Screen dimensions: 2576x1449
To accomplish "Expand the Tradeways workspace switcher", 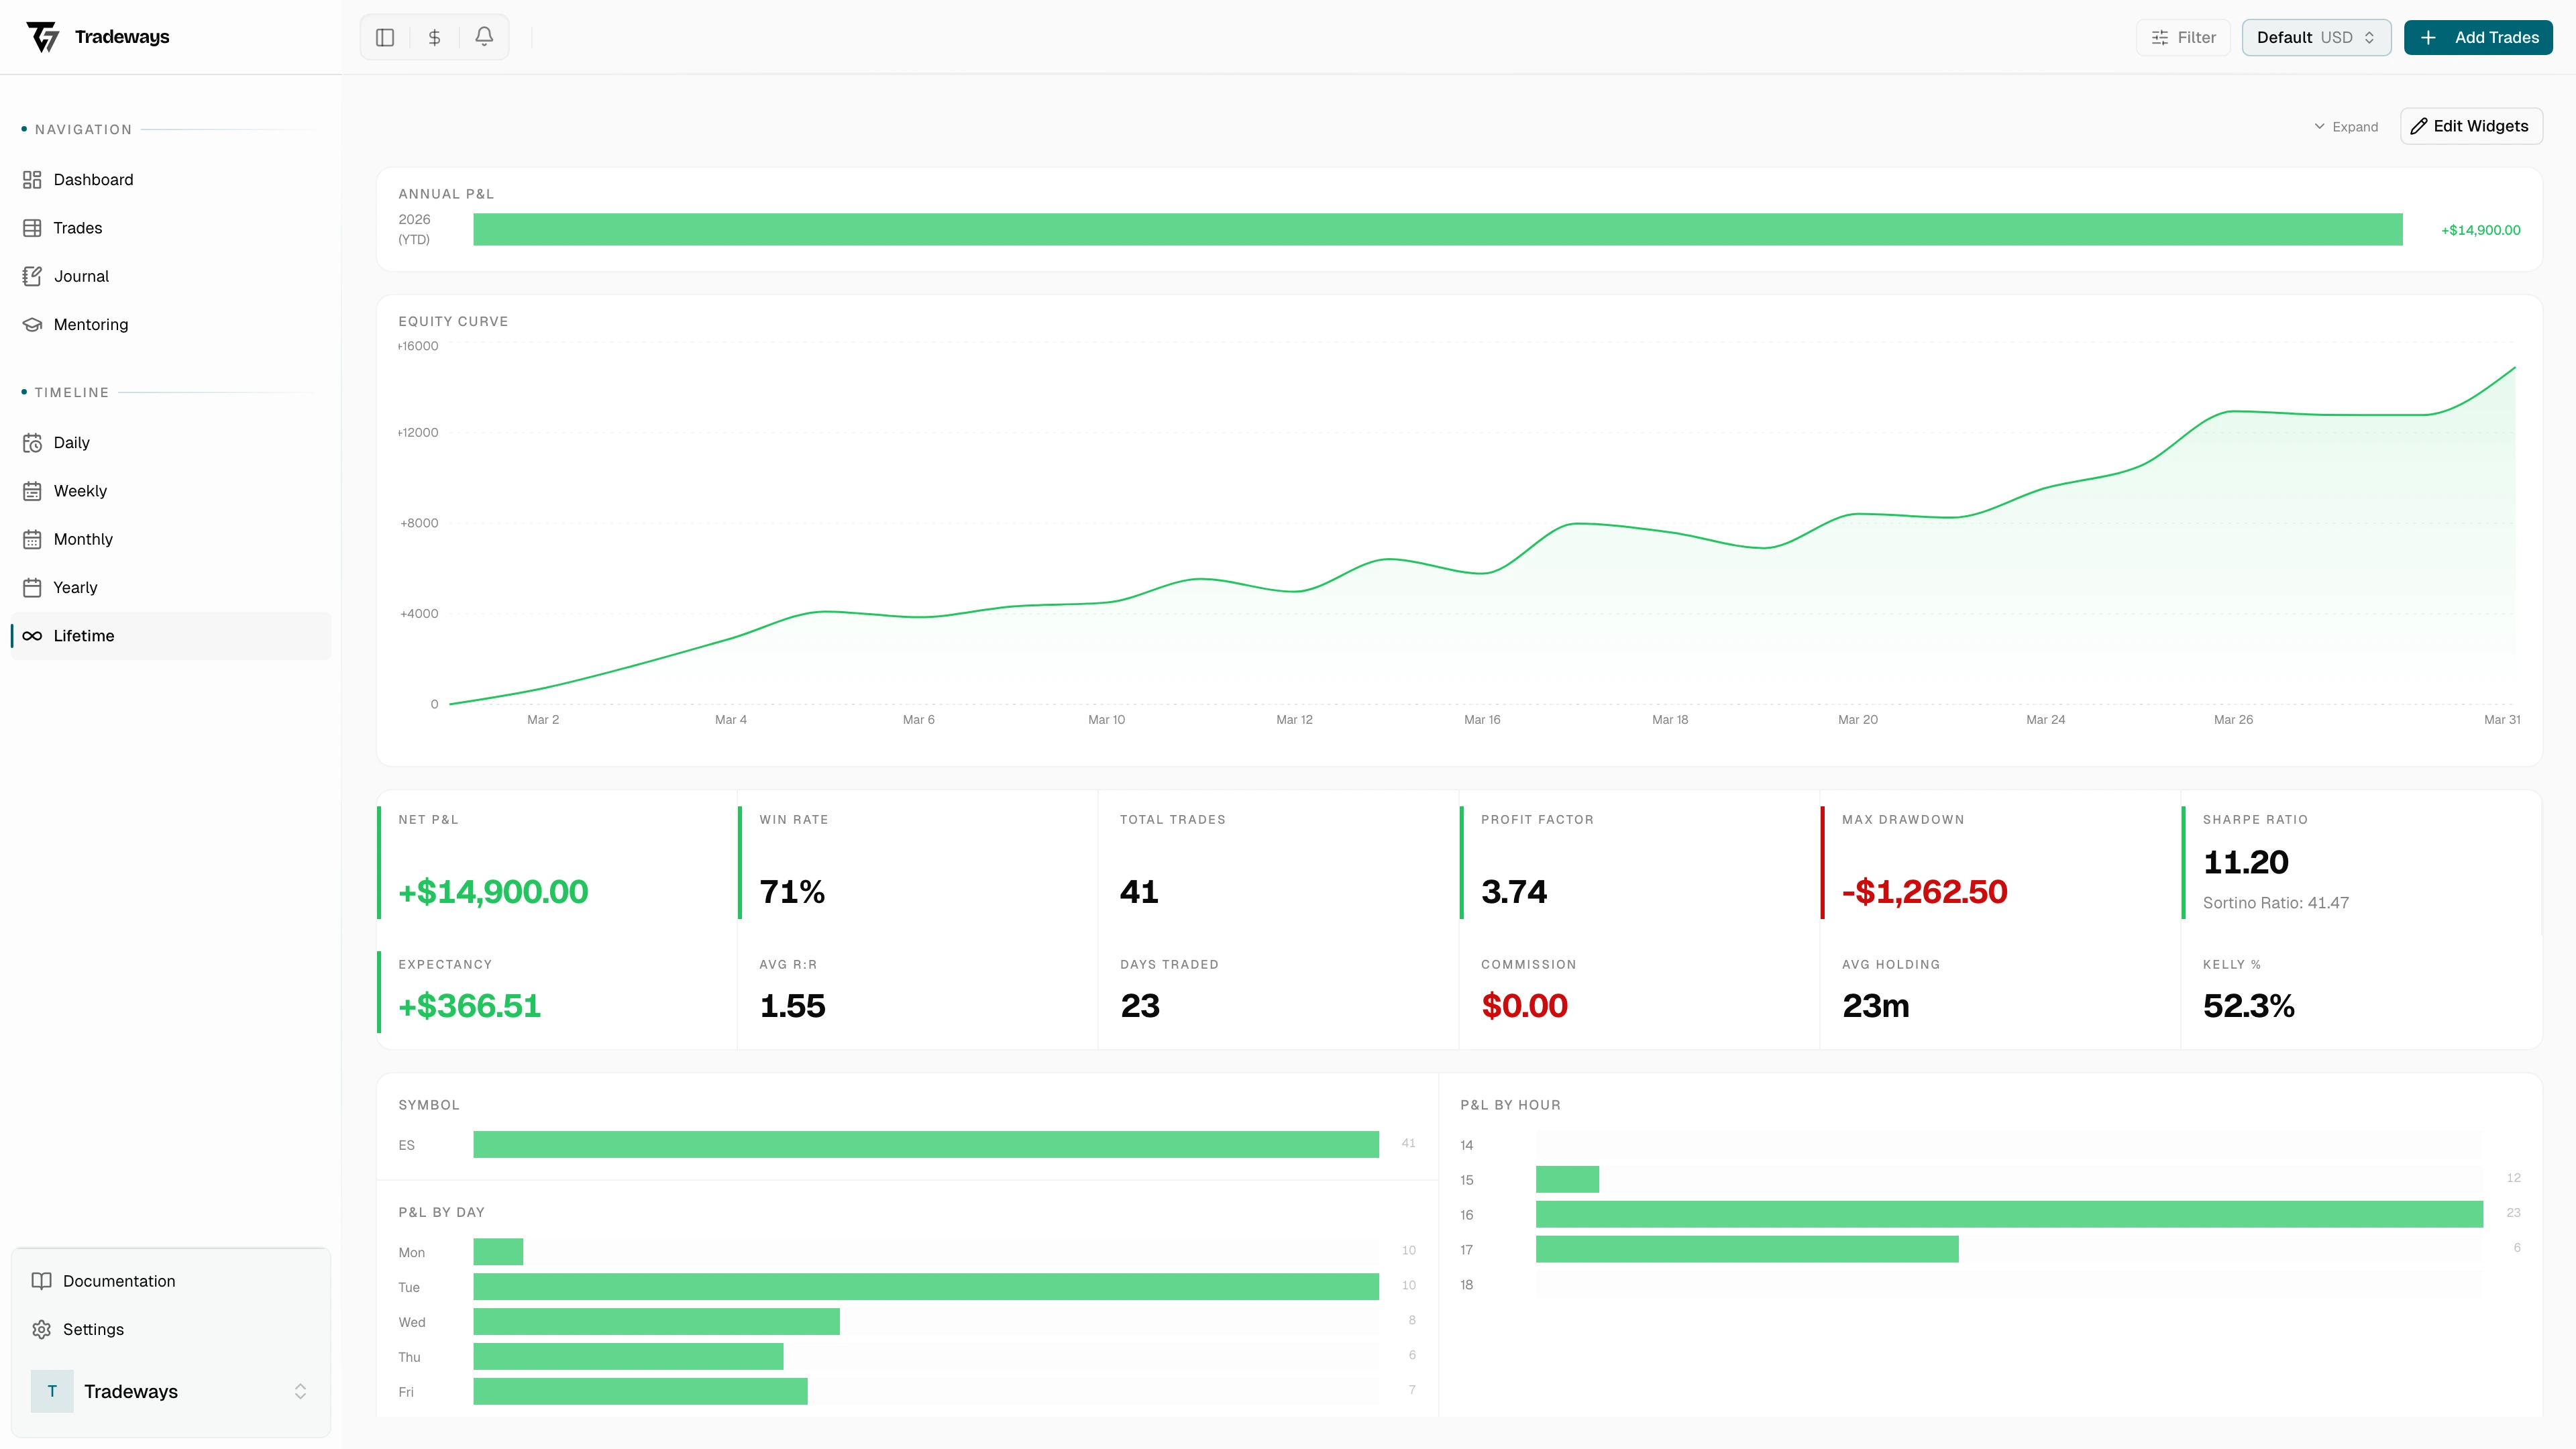I will 170,1391.
